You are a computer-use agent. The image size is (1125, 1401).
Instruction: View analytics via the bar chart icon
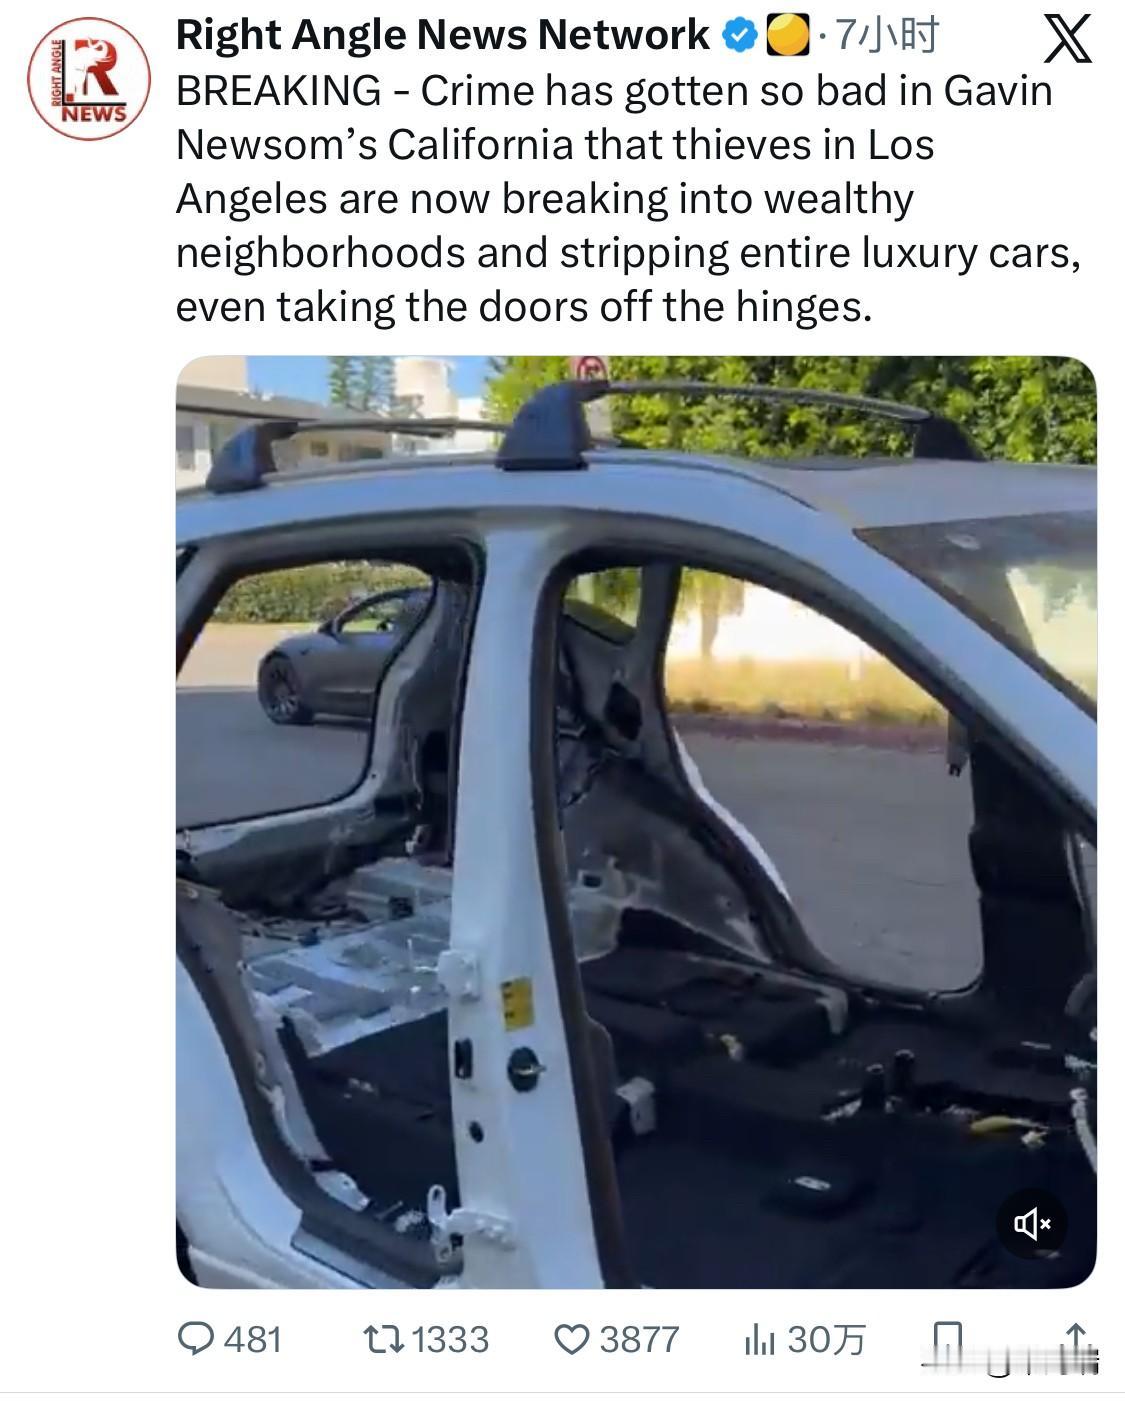pos(760,1340)
